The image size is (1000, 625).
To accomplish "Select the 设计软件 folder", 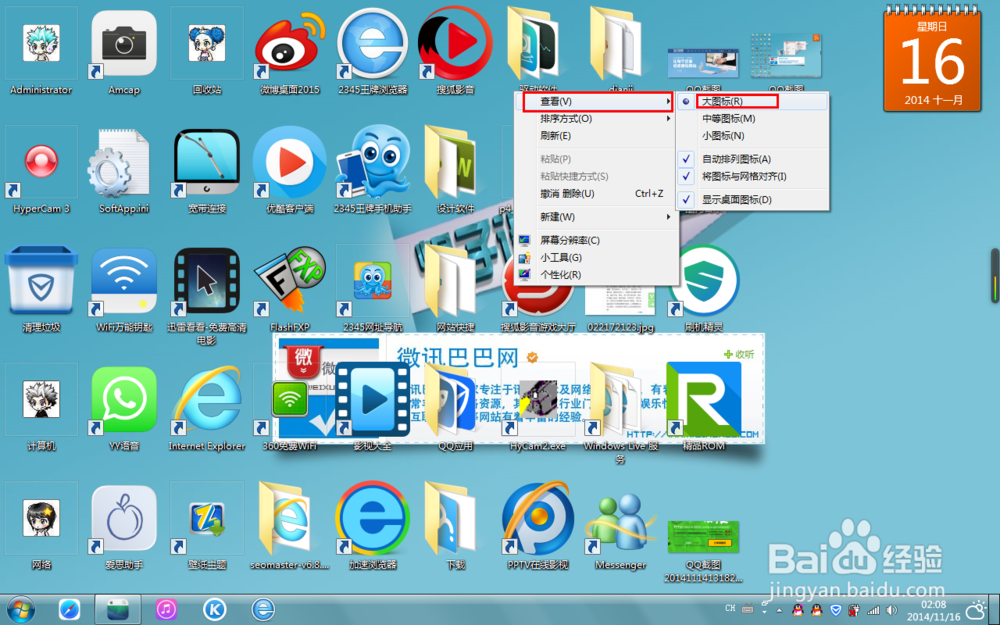I will tap(455, 171).
